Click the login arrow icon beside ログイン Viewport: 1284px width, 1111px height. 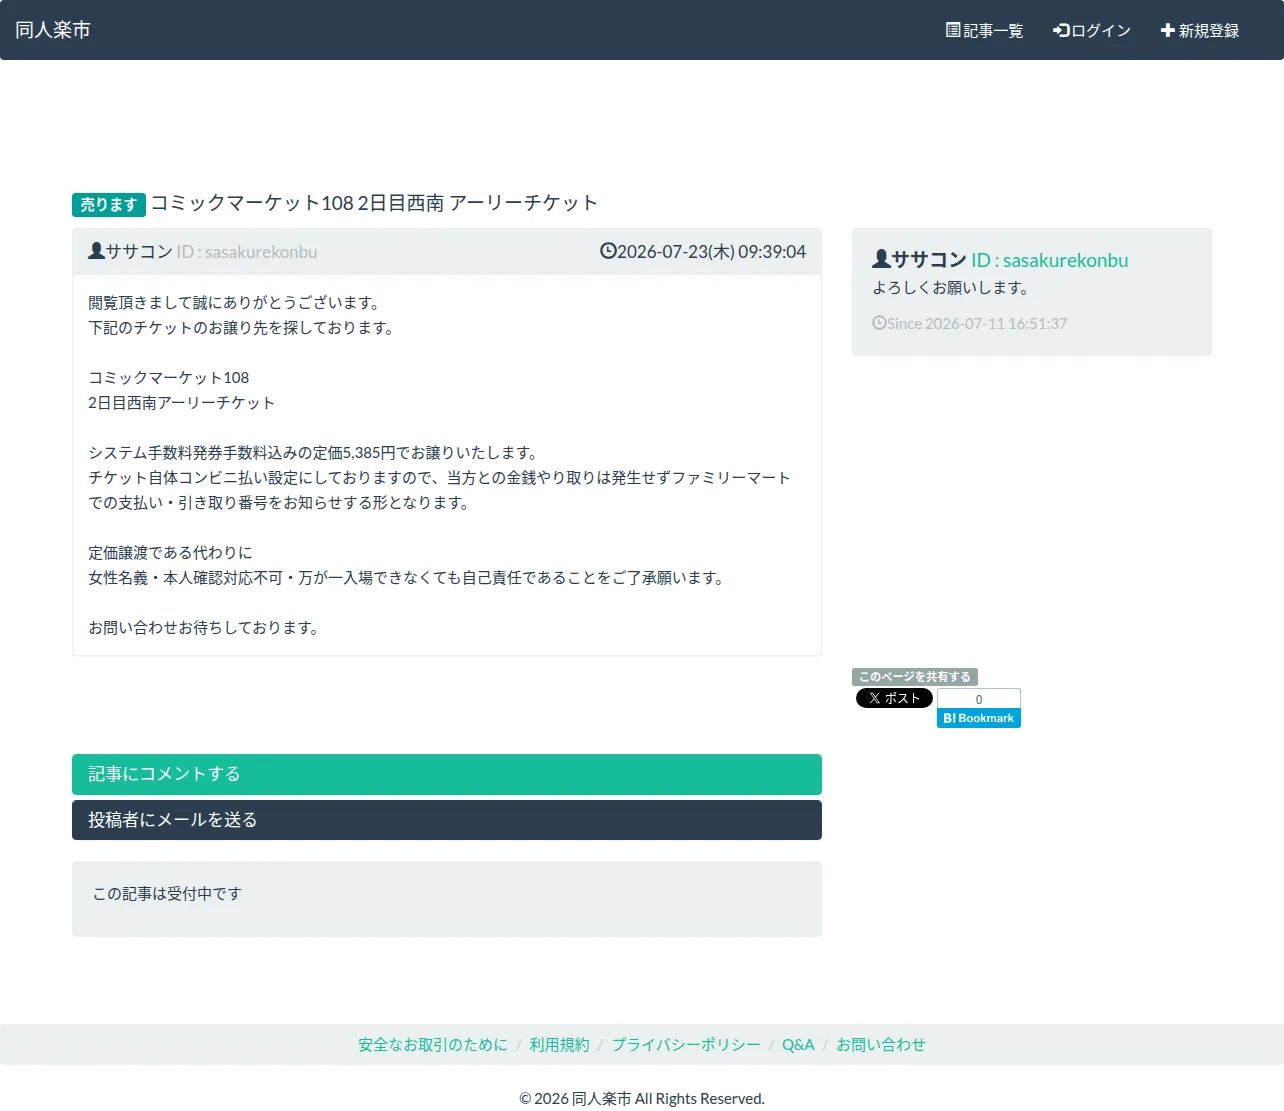coord(1061,31)
